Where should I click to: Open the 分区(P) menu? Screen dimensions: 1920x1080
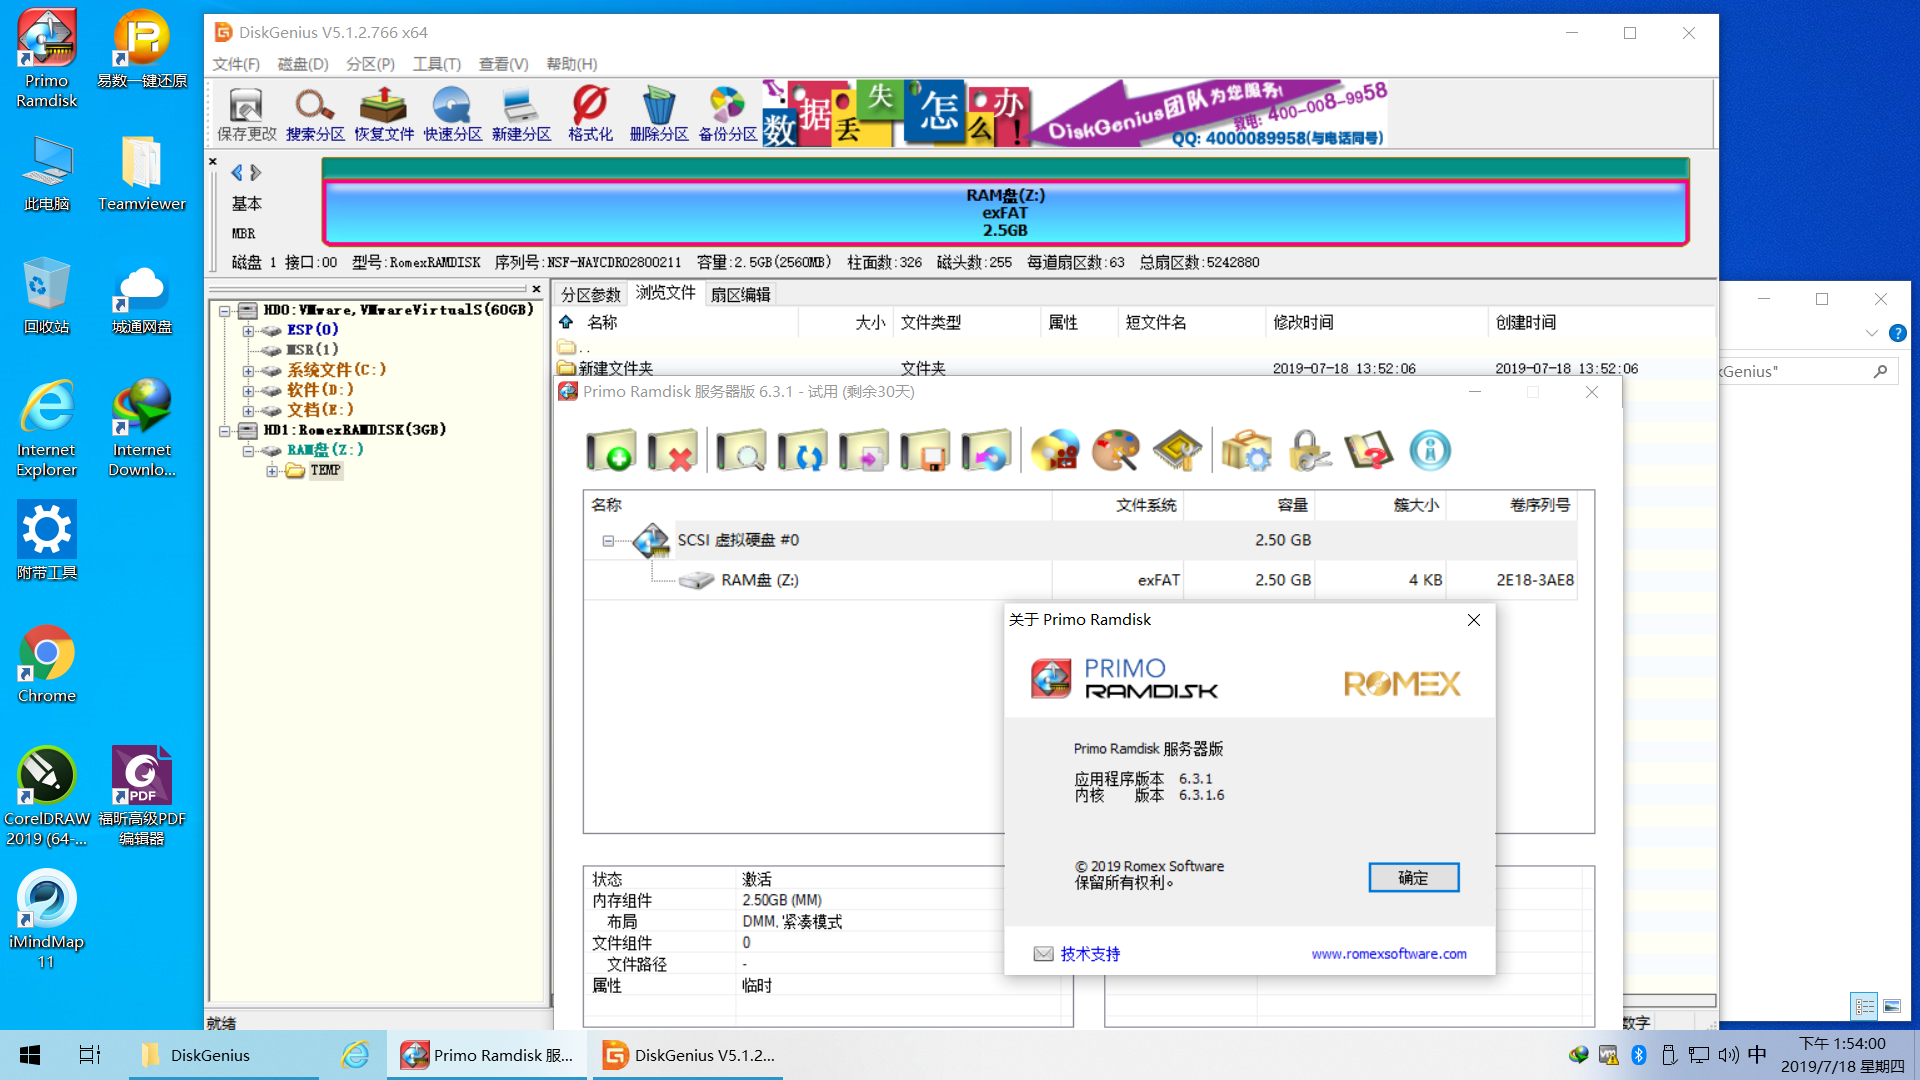370,64
